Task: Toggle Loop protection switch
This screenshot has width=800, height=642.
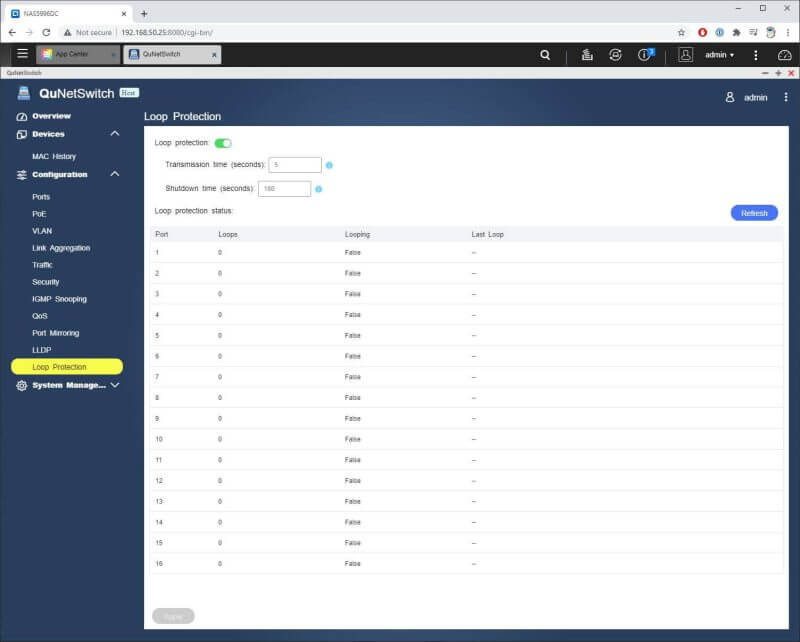Action: 223,143
